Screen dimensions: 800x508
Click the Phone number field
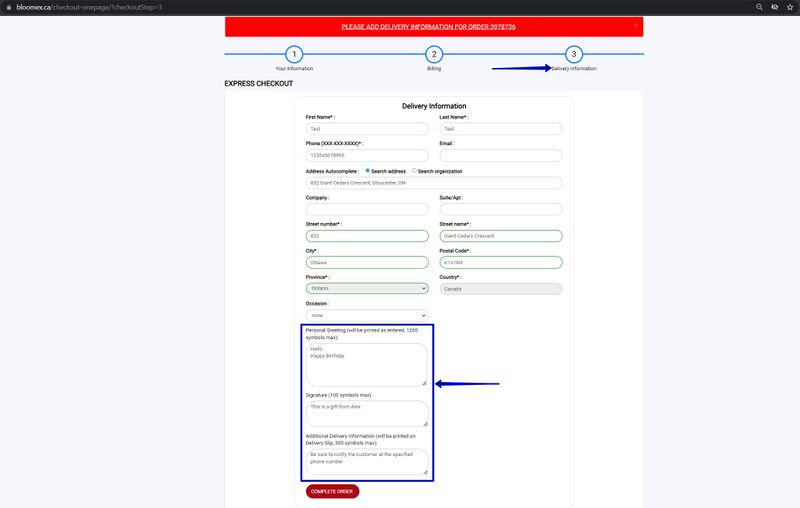[367, 156]
